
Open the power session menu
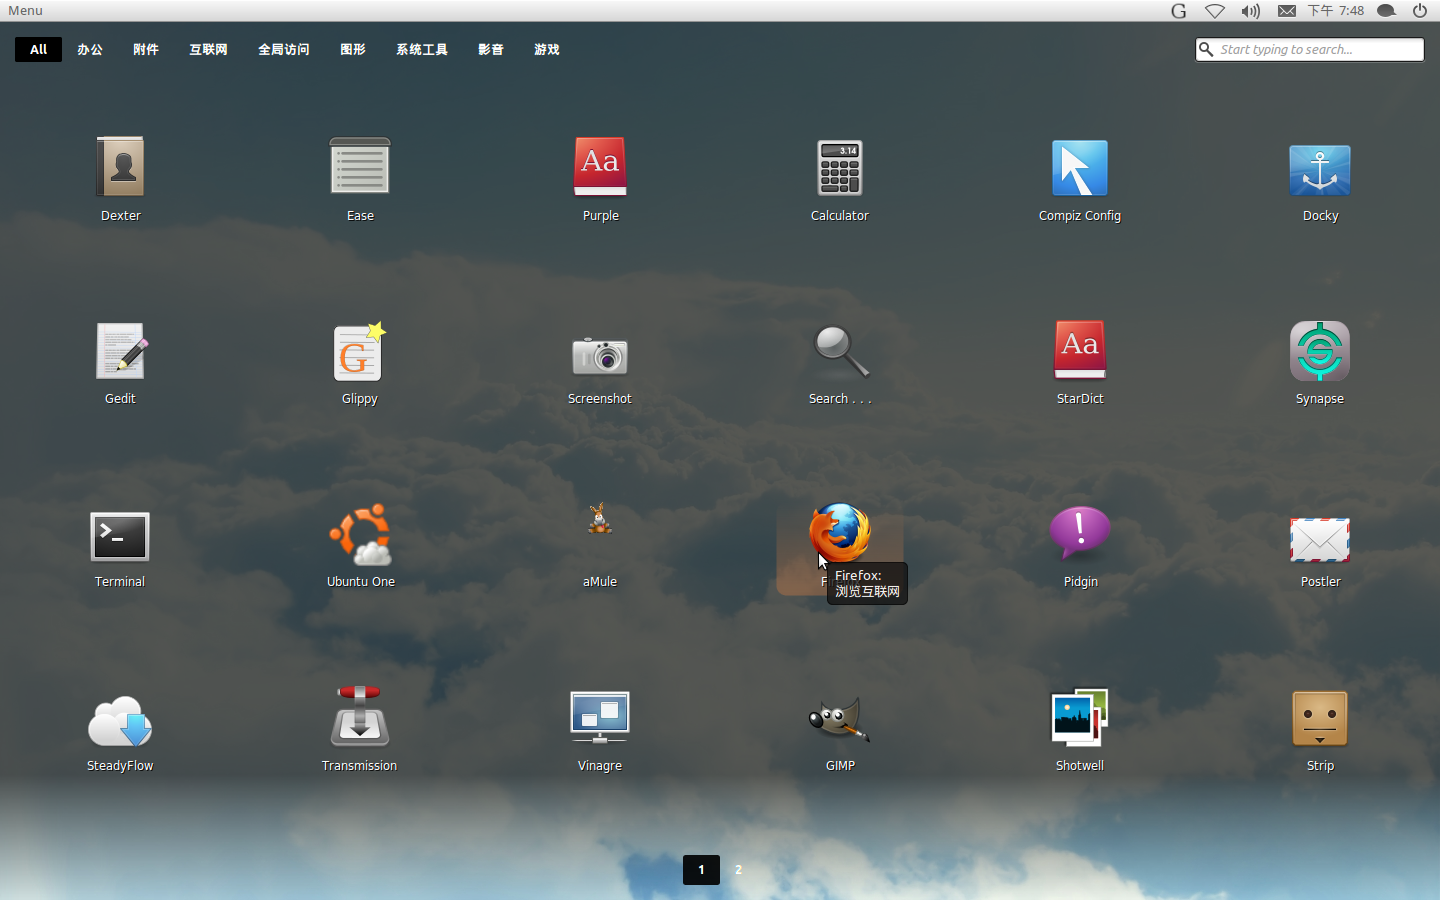tap(1420, 10)
